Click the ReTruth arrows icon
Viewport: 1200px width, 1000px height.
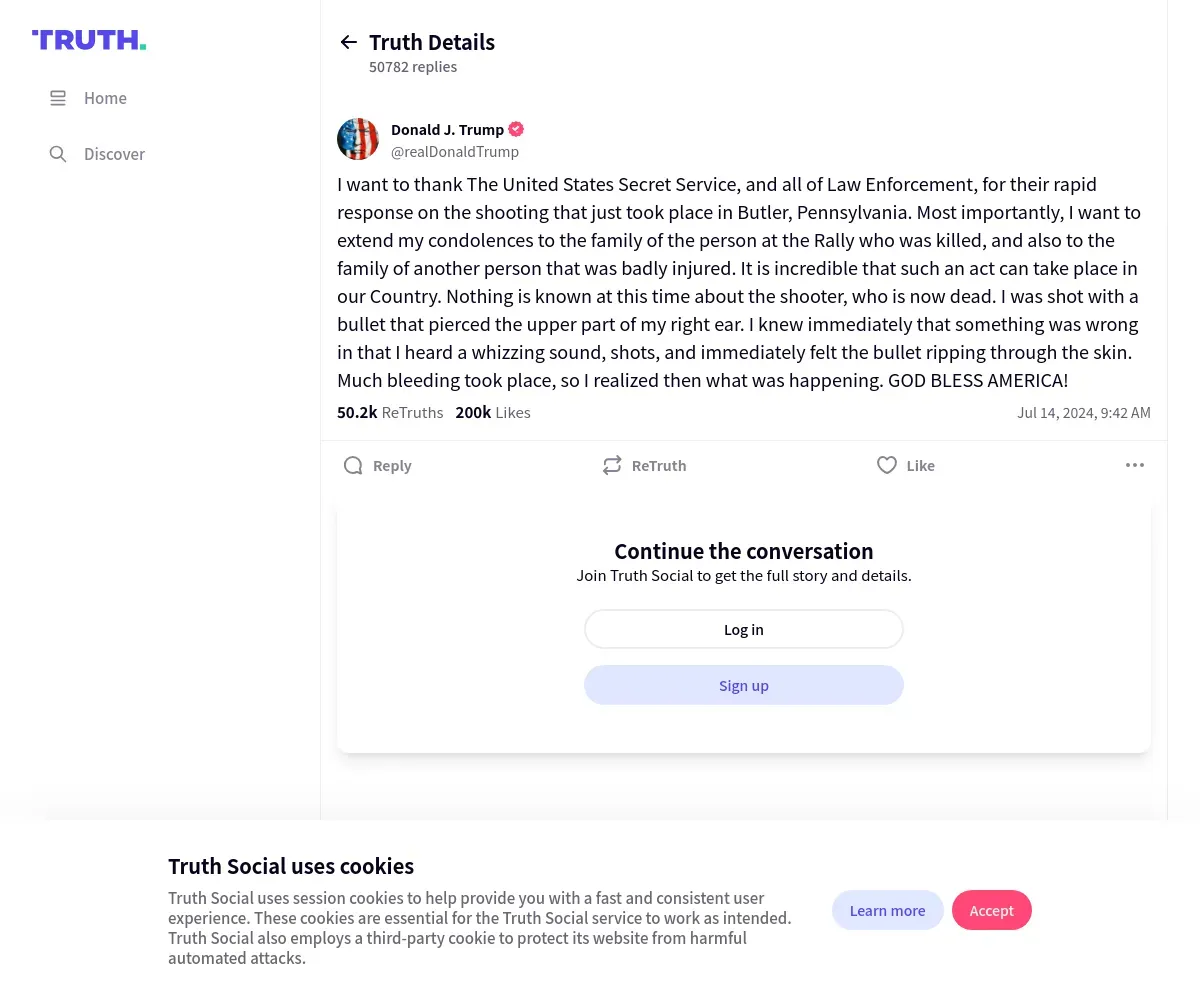tap(612, 465)
